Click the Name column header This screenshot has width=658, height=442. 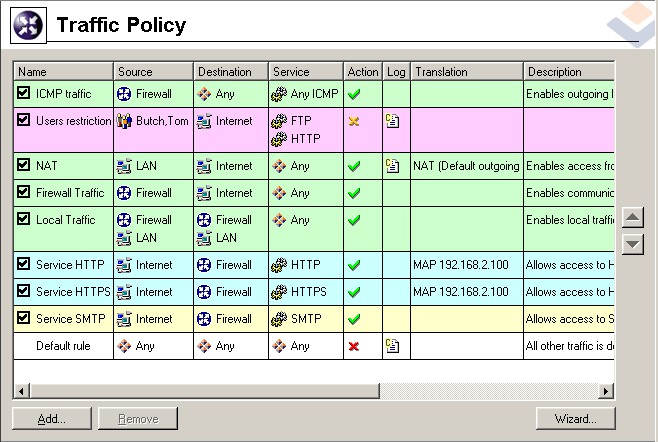[x=63, y=72]
